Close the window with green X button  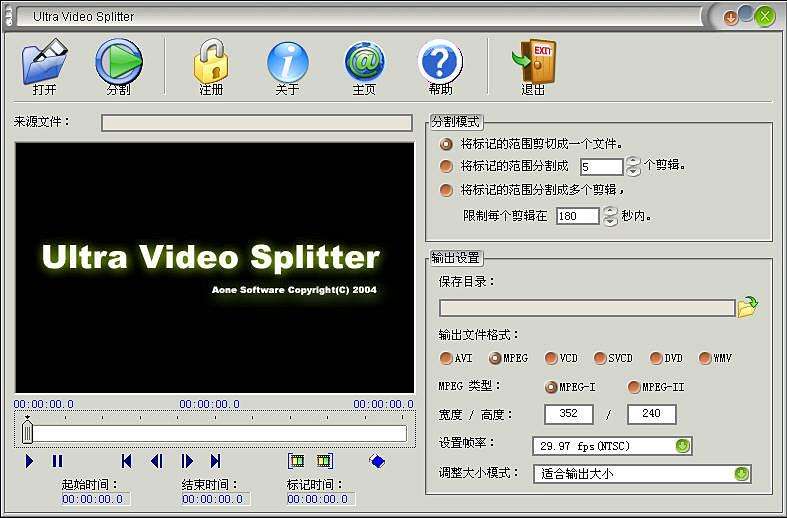764,17
